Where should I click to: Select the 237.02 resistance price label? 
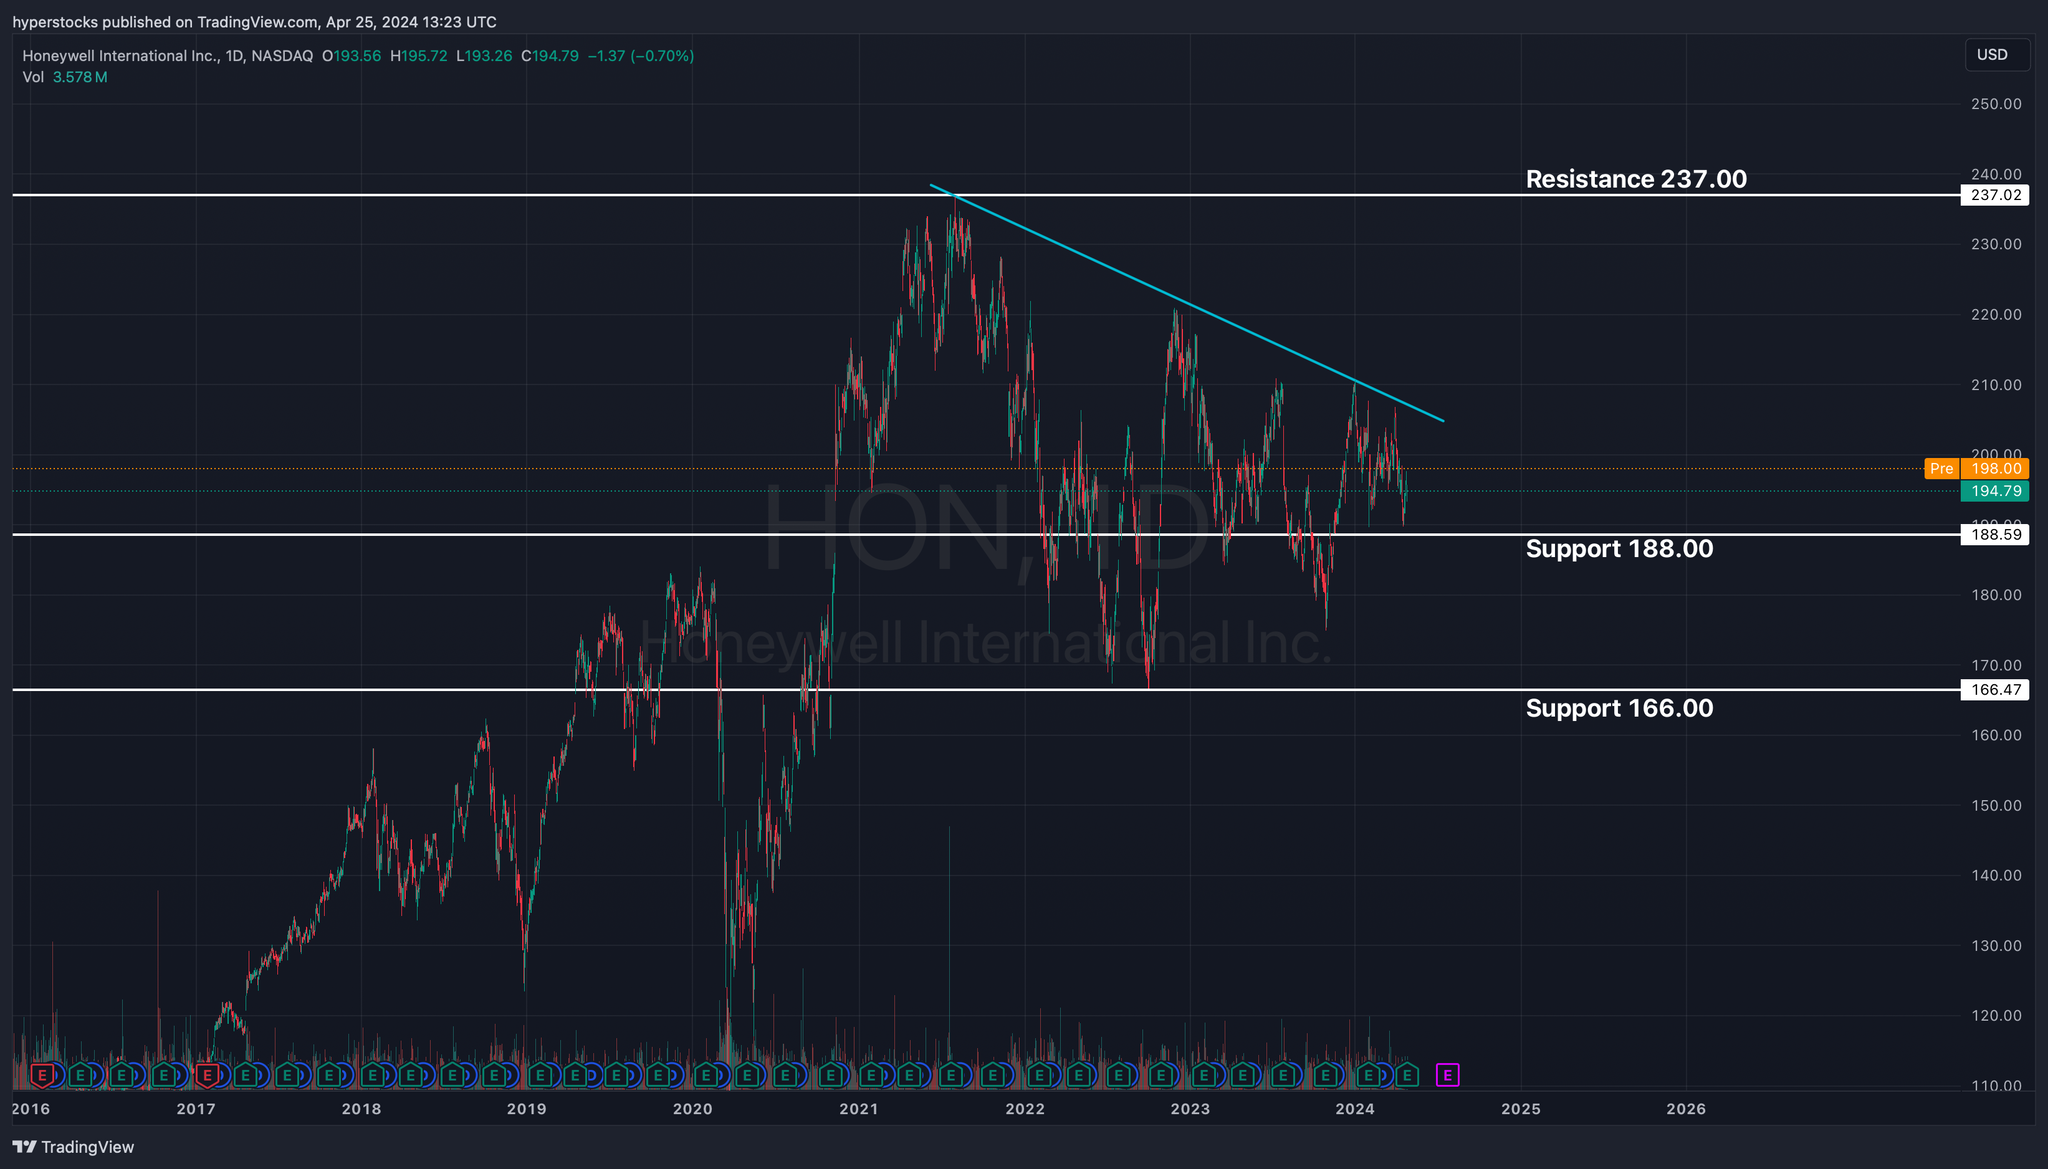point(1995,195)
